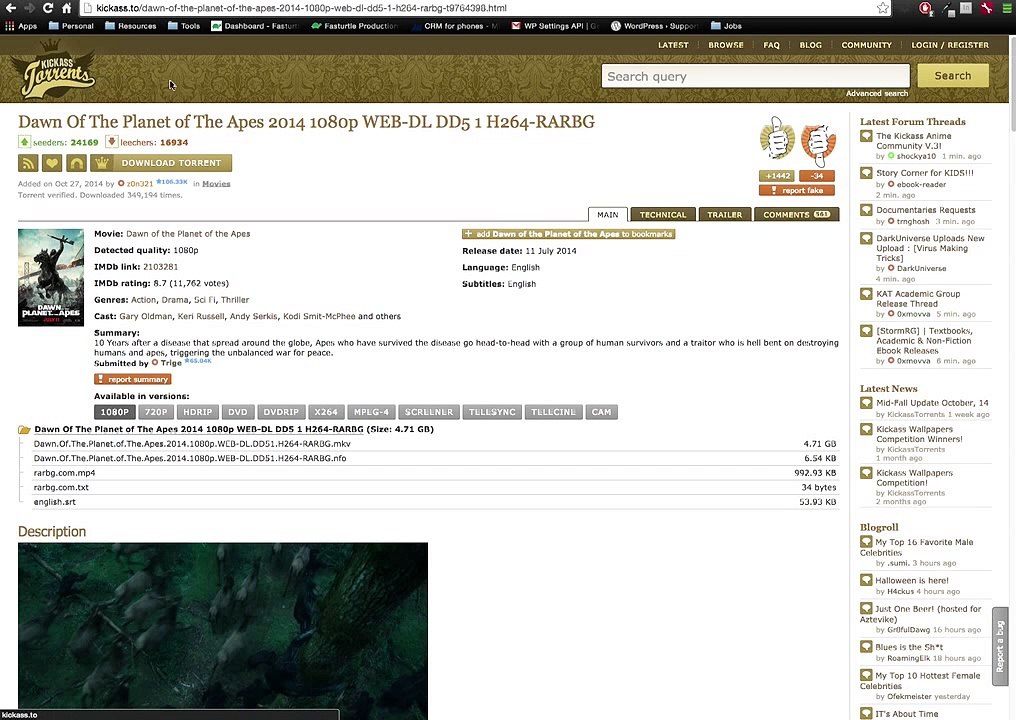The image size is (1016, 720).
Task: Click Mid-Fall Update news icon
Action: tap(866, 402)
